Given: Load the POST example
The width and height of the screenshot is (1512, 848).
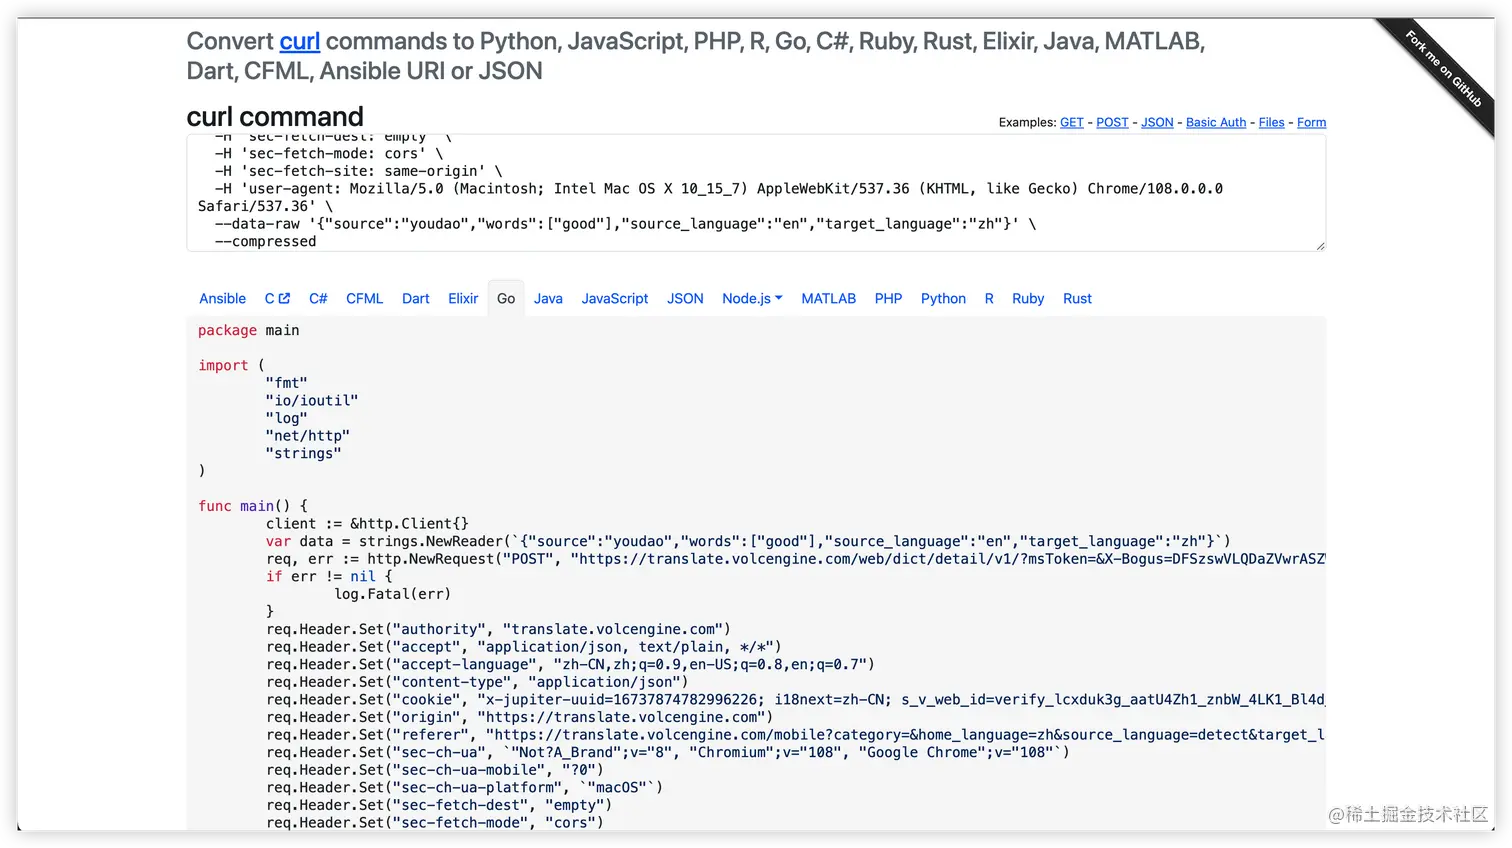Looking at the screenshot, I should click(x=1112, y=122).
